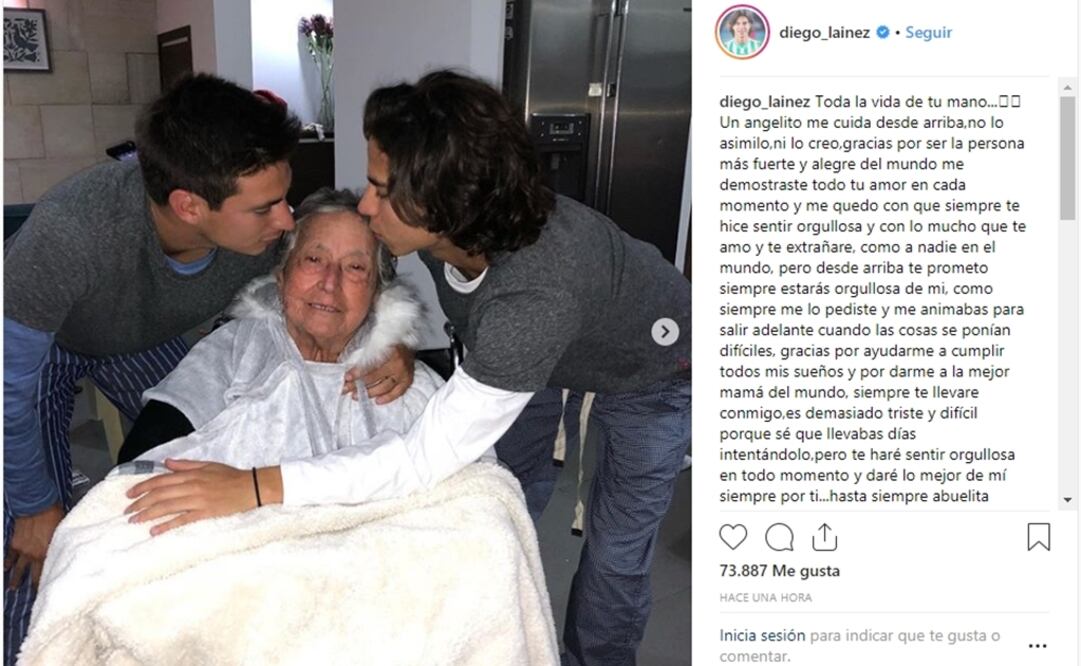
Task: Share the post using the upload arrow icon
Action: pyautogui.click(x=825, y=536)
